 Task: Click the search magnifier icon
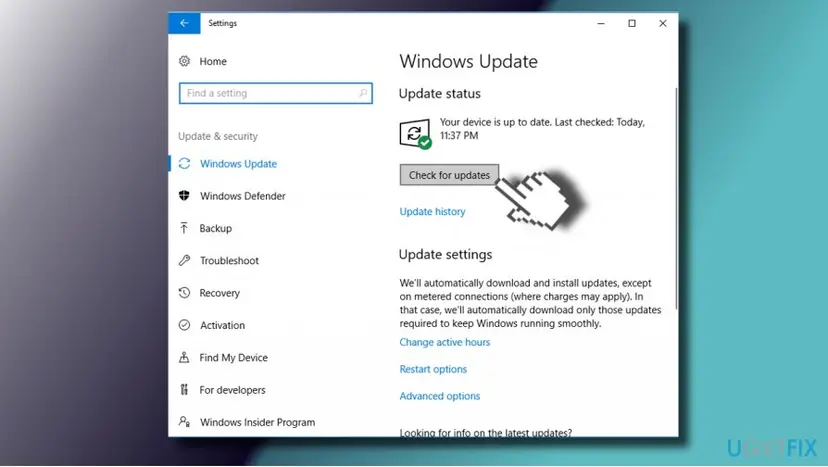coord(363,93)
